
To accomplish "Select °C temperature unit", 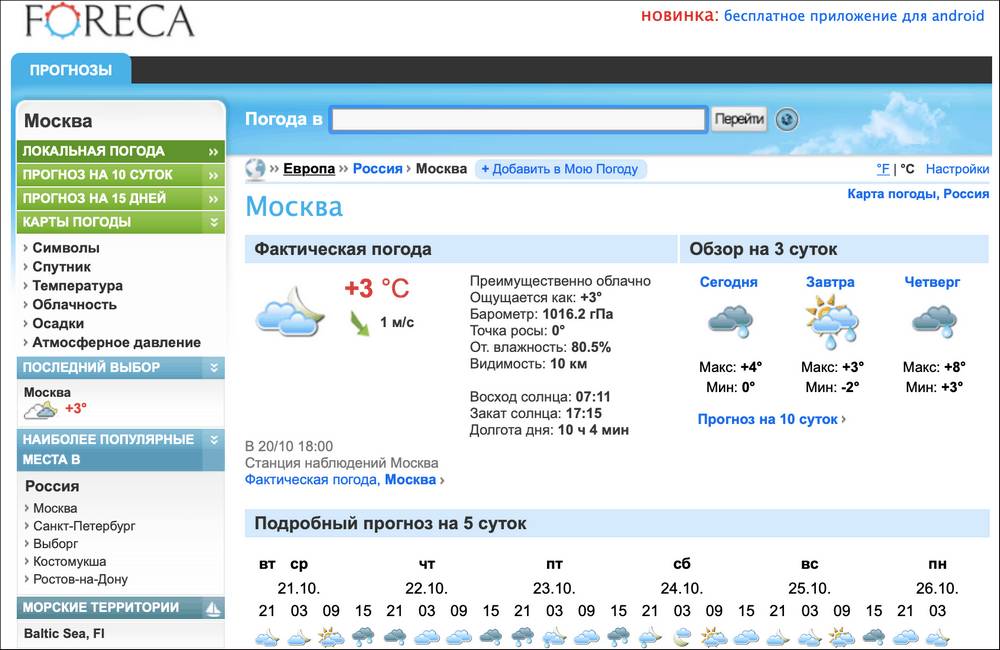I will pyautogui.click(x=907, y=169).
